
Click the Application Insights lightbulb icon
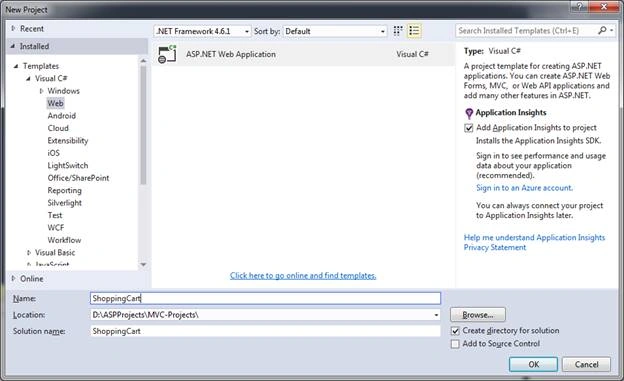click(x=469, y=113)
